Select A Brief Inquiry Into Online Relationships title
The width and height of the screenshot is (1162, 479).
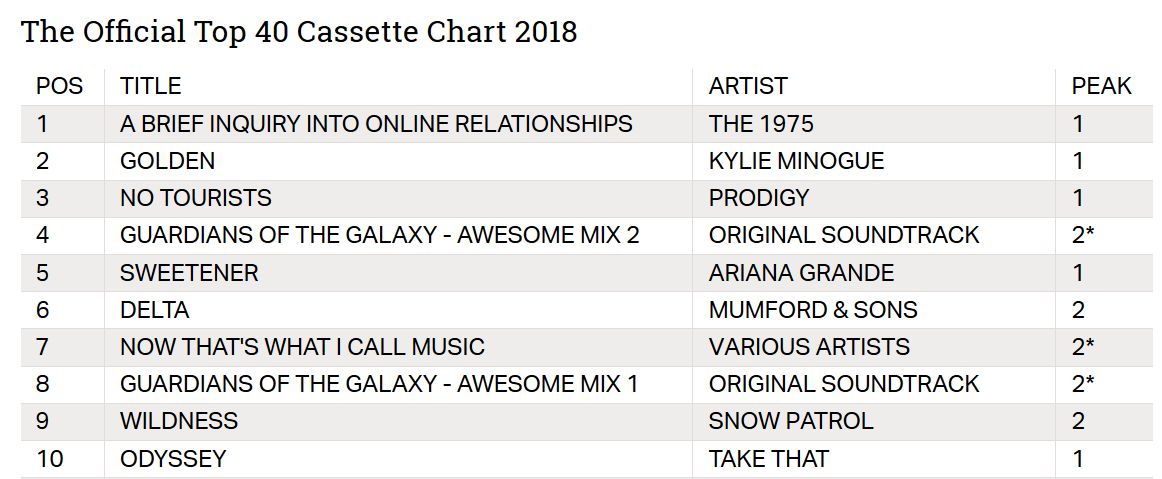point(376,124)
